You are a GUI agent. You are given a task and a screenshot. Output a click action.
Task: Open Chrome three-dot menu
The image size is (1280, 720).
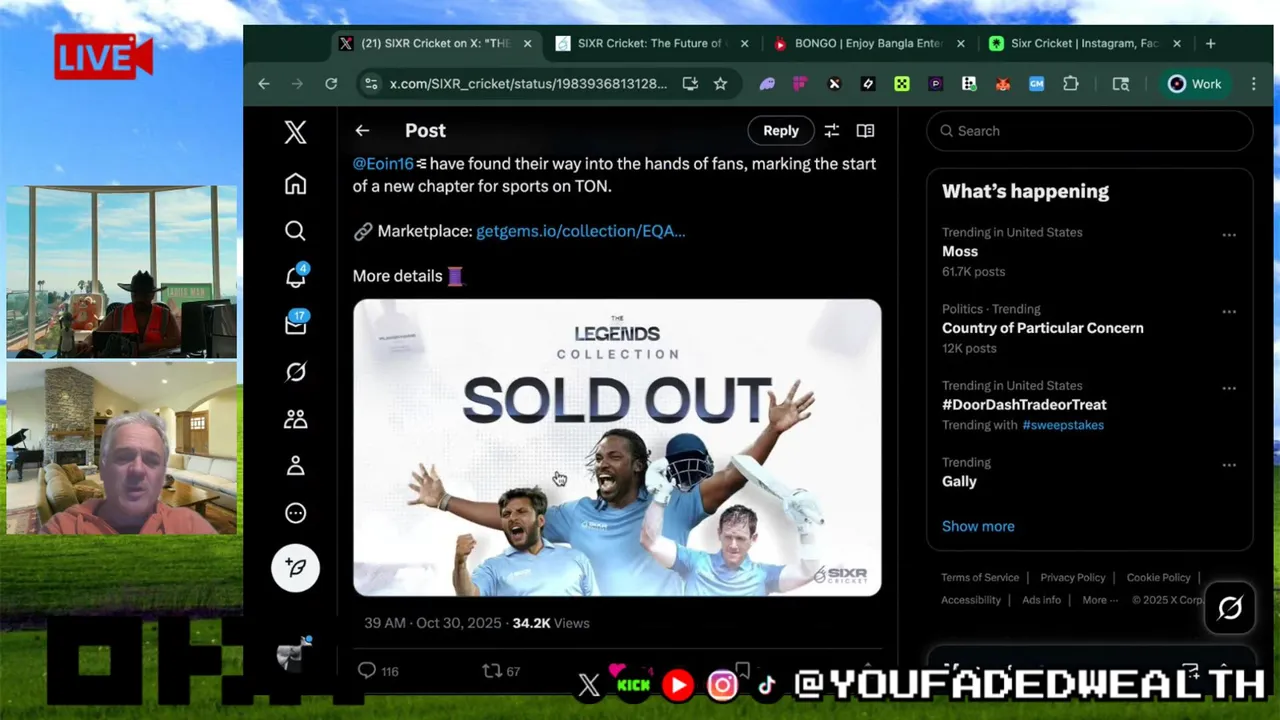pos(1253,84)
